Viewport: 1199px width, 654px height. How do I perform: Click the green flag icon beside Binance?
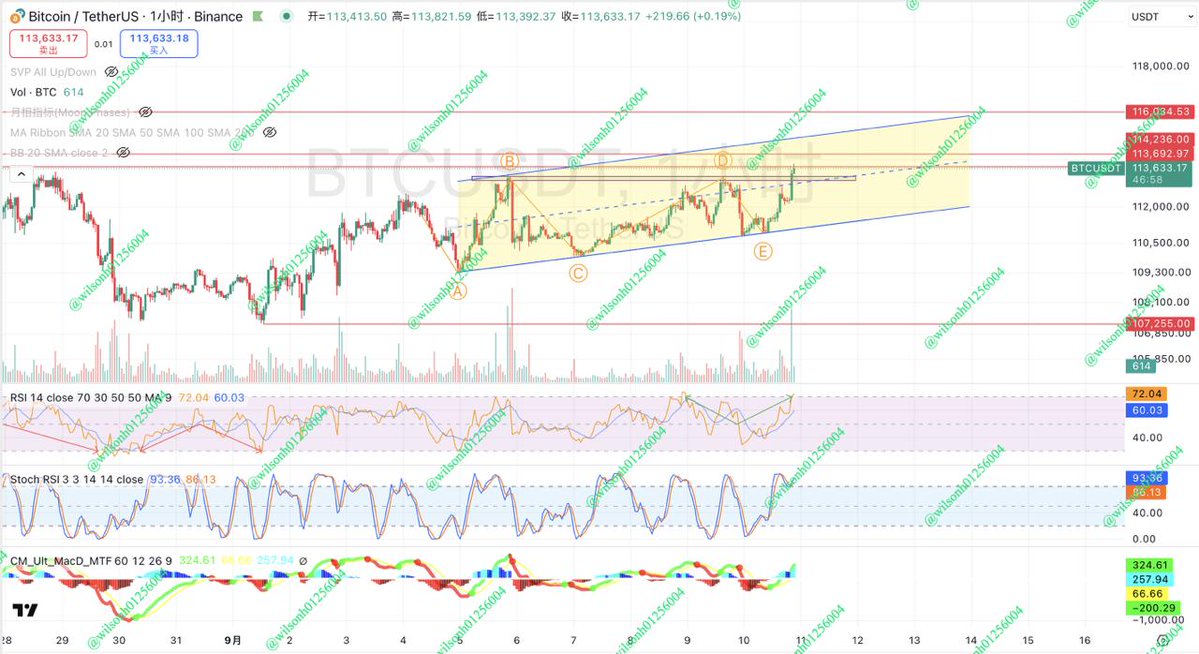[258, 16]
